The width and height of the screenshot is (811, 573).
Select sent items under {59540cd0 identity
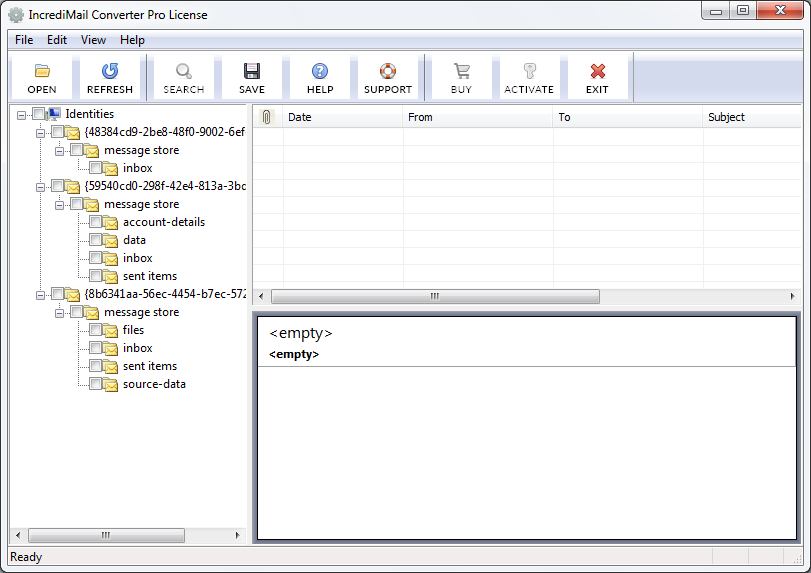(150, 276)
